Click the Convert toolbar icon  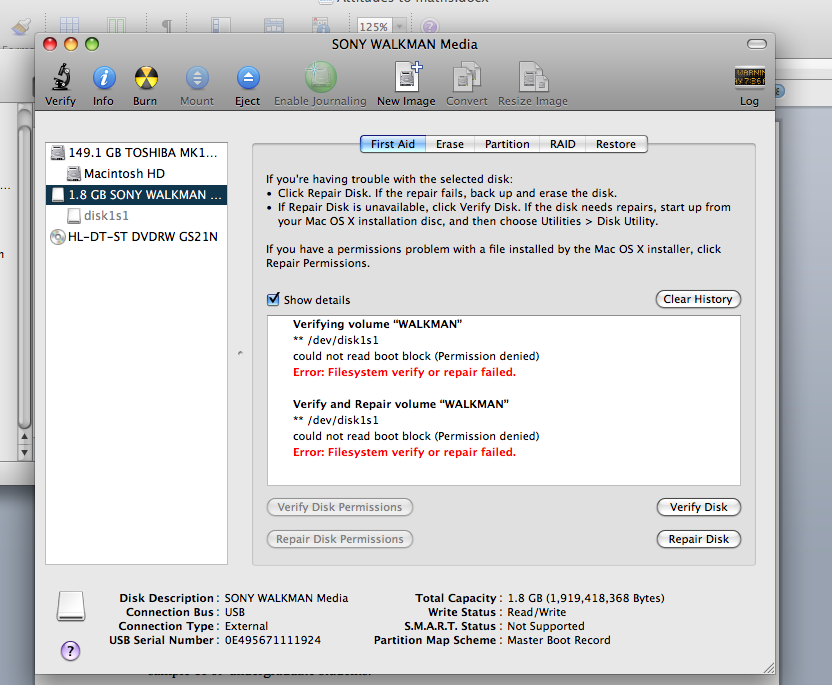[x=466, y=77]
